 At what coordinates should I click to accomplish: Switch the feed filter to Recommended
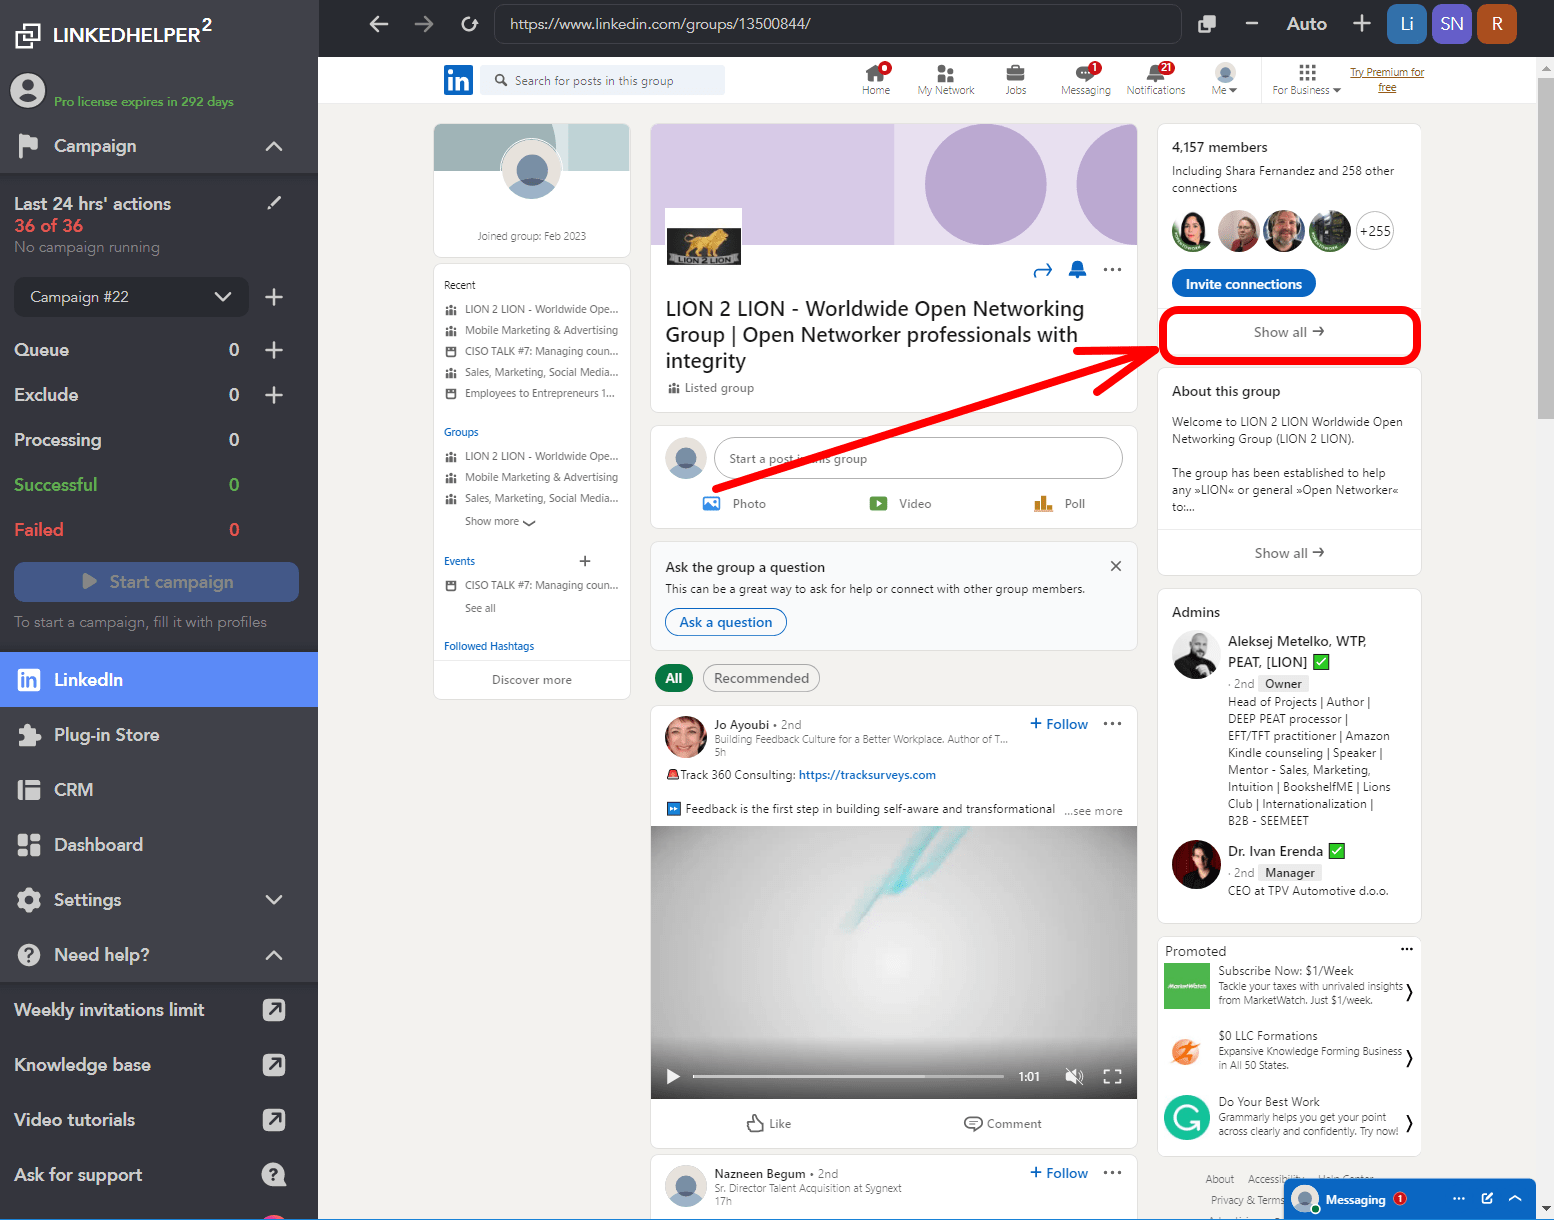760,678
